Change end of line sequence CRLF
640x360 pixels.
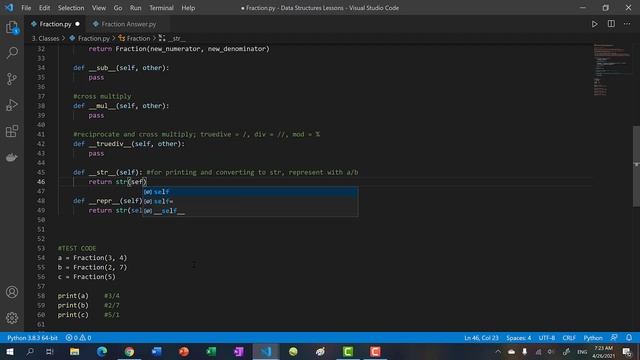coord(569,338)
